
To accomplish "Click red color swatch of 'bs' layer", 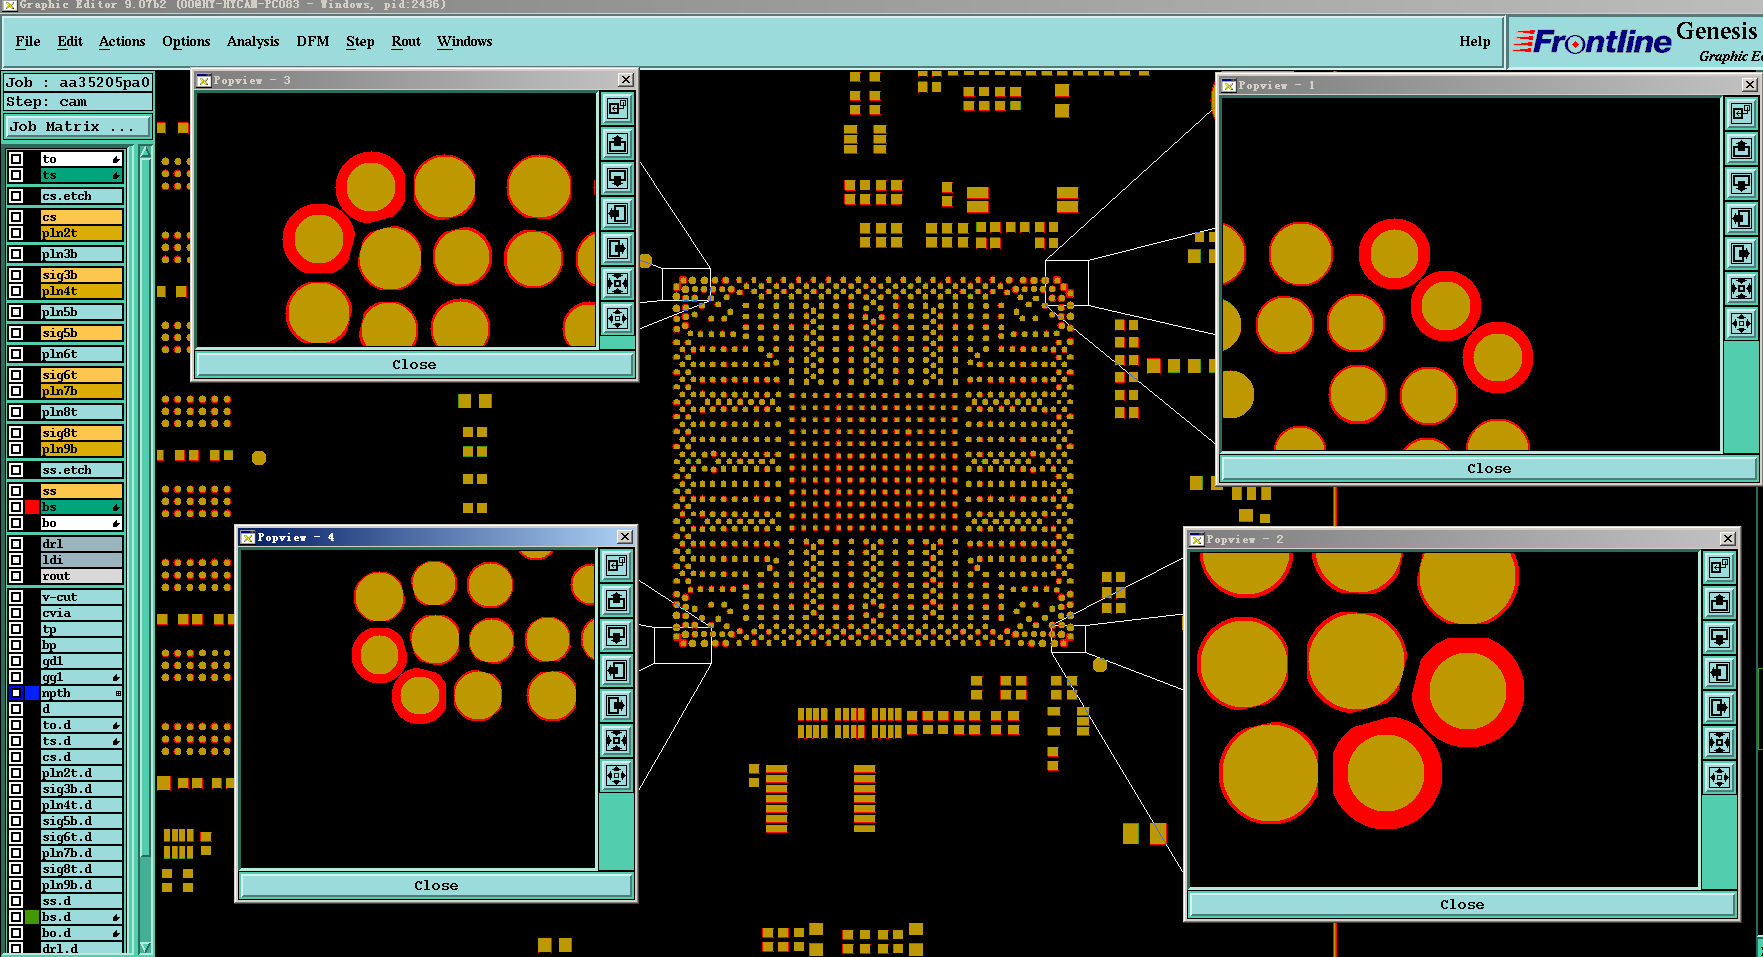I will tap(33, 507).
